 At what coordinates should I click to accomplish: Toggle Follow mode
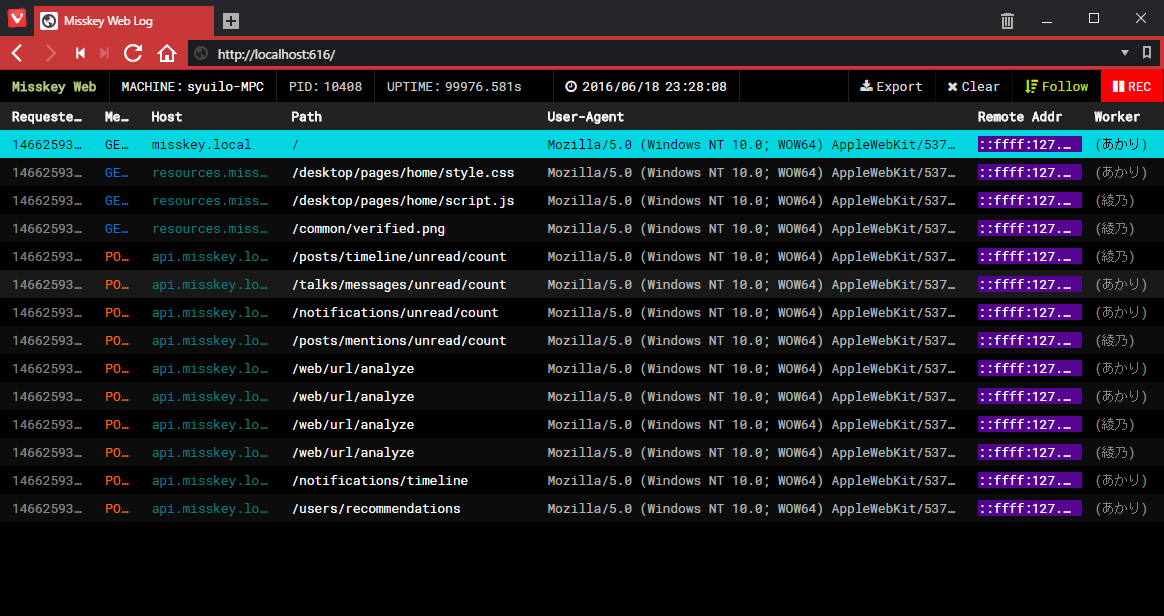pos(1056,87)
